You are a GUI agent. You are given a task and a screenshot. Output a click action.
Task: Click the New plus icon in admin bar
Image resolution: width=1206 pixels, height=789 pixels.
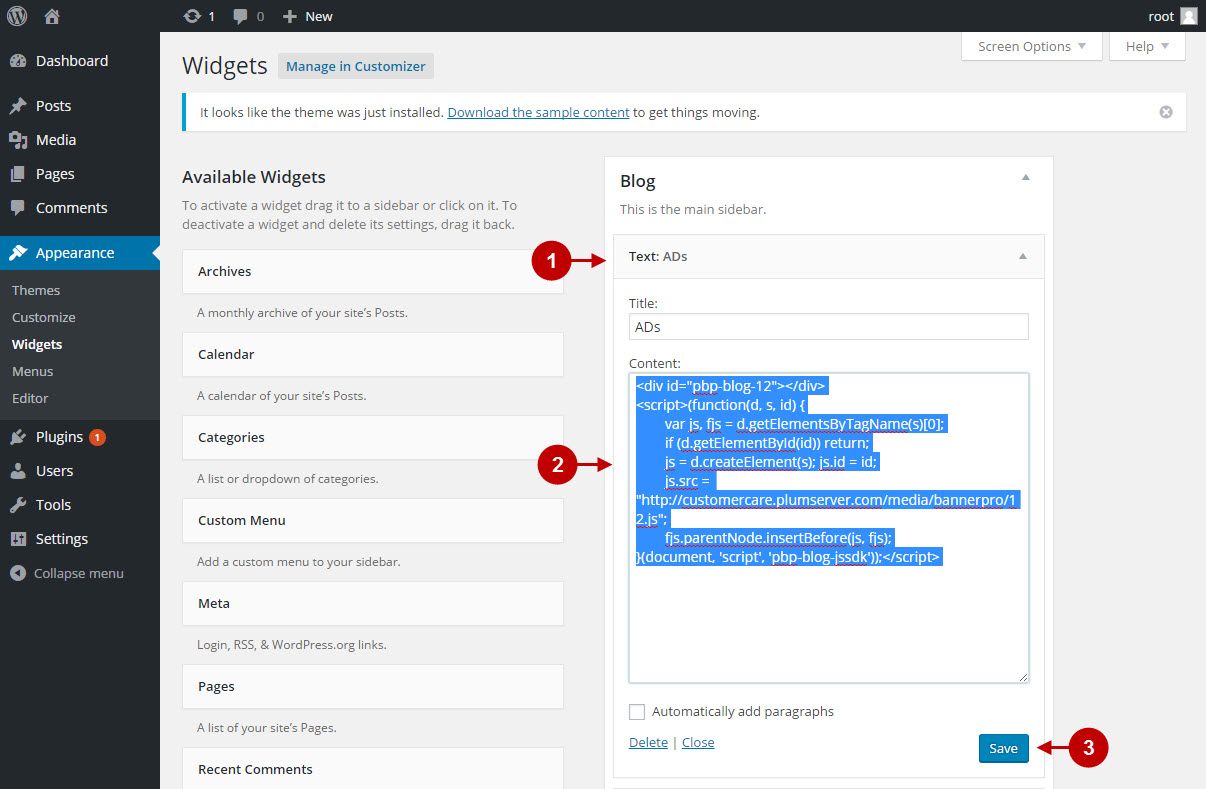(290, 16)
